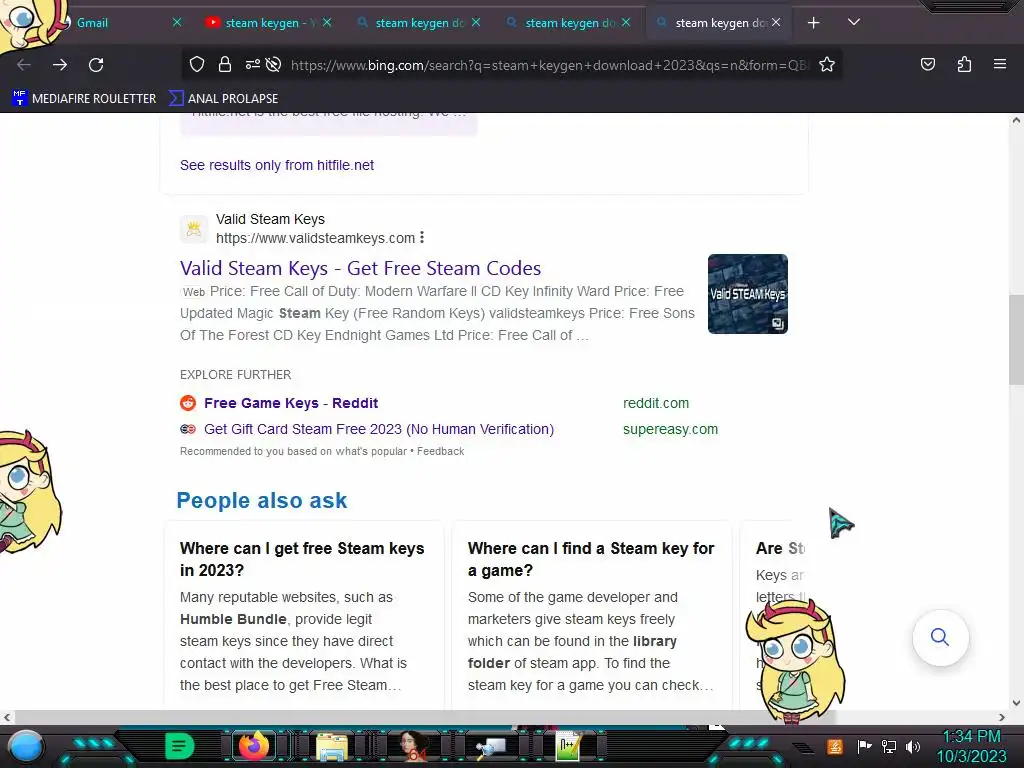The height and width of the screenshot is (768, 1024).
Task: Open the site permissions icon in address bar
Action: point(253,64)
